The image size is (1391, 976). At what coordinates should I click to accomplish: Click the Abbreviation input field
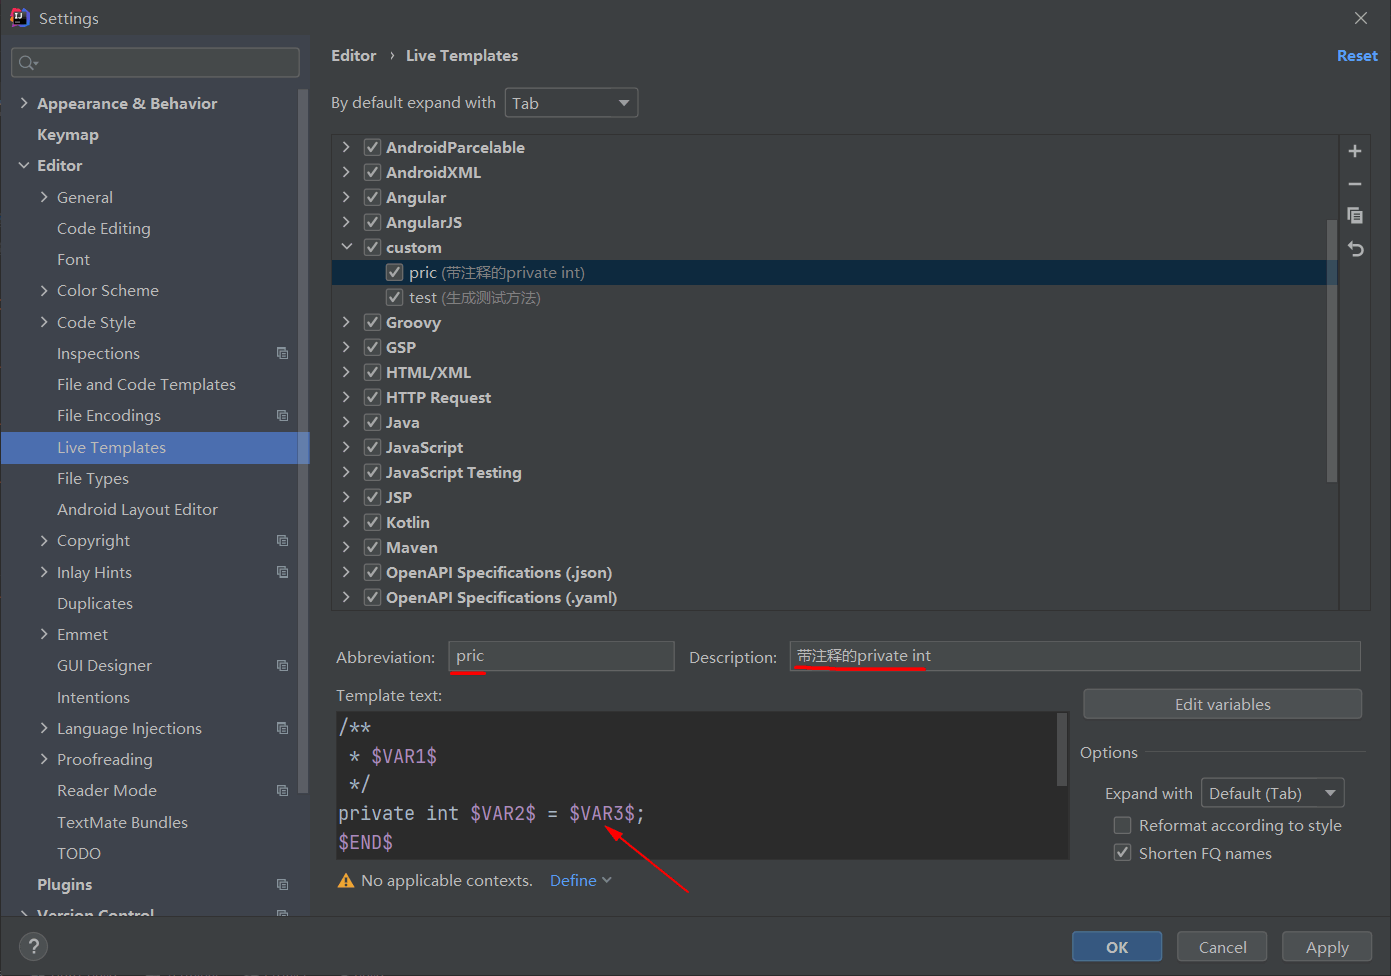pyautogui.click(x=561, y=656)
